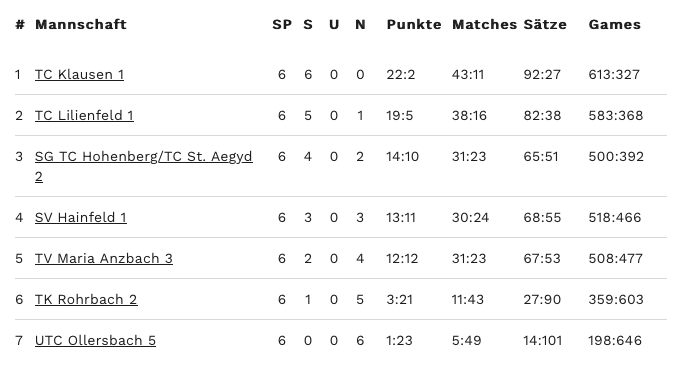Click the Sätze column header
This screenshot has width=674, height=370.
[545, 24]
